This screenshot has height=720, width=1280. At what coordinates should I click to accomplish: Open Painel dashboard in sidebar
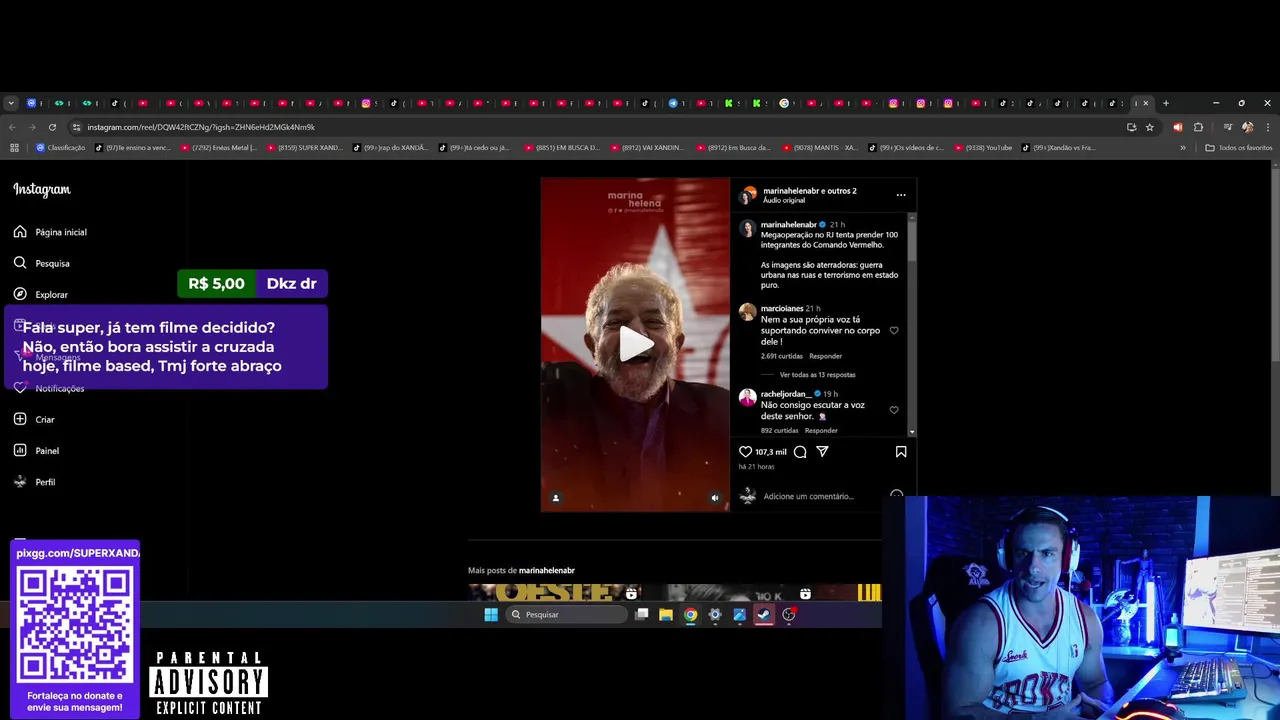click(36, 450)
